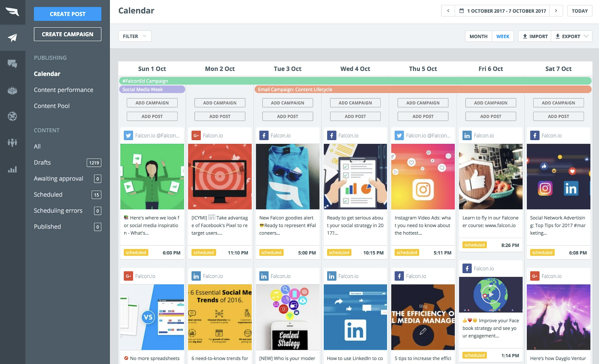
Task: Open the Calendar menu item
Action: pyautogui.click(x=47, y=74)
